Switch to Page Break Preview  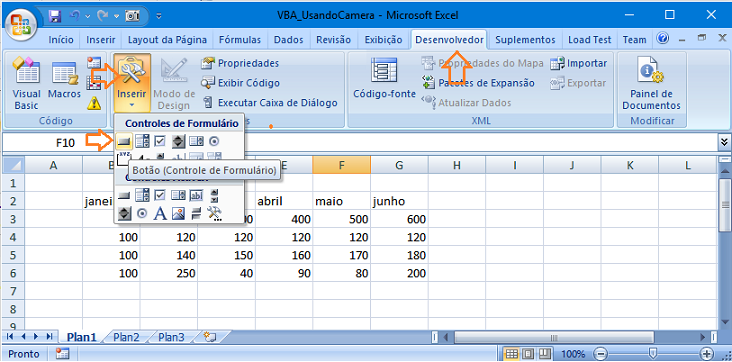pyautogui.click(x=545, y=353)
